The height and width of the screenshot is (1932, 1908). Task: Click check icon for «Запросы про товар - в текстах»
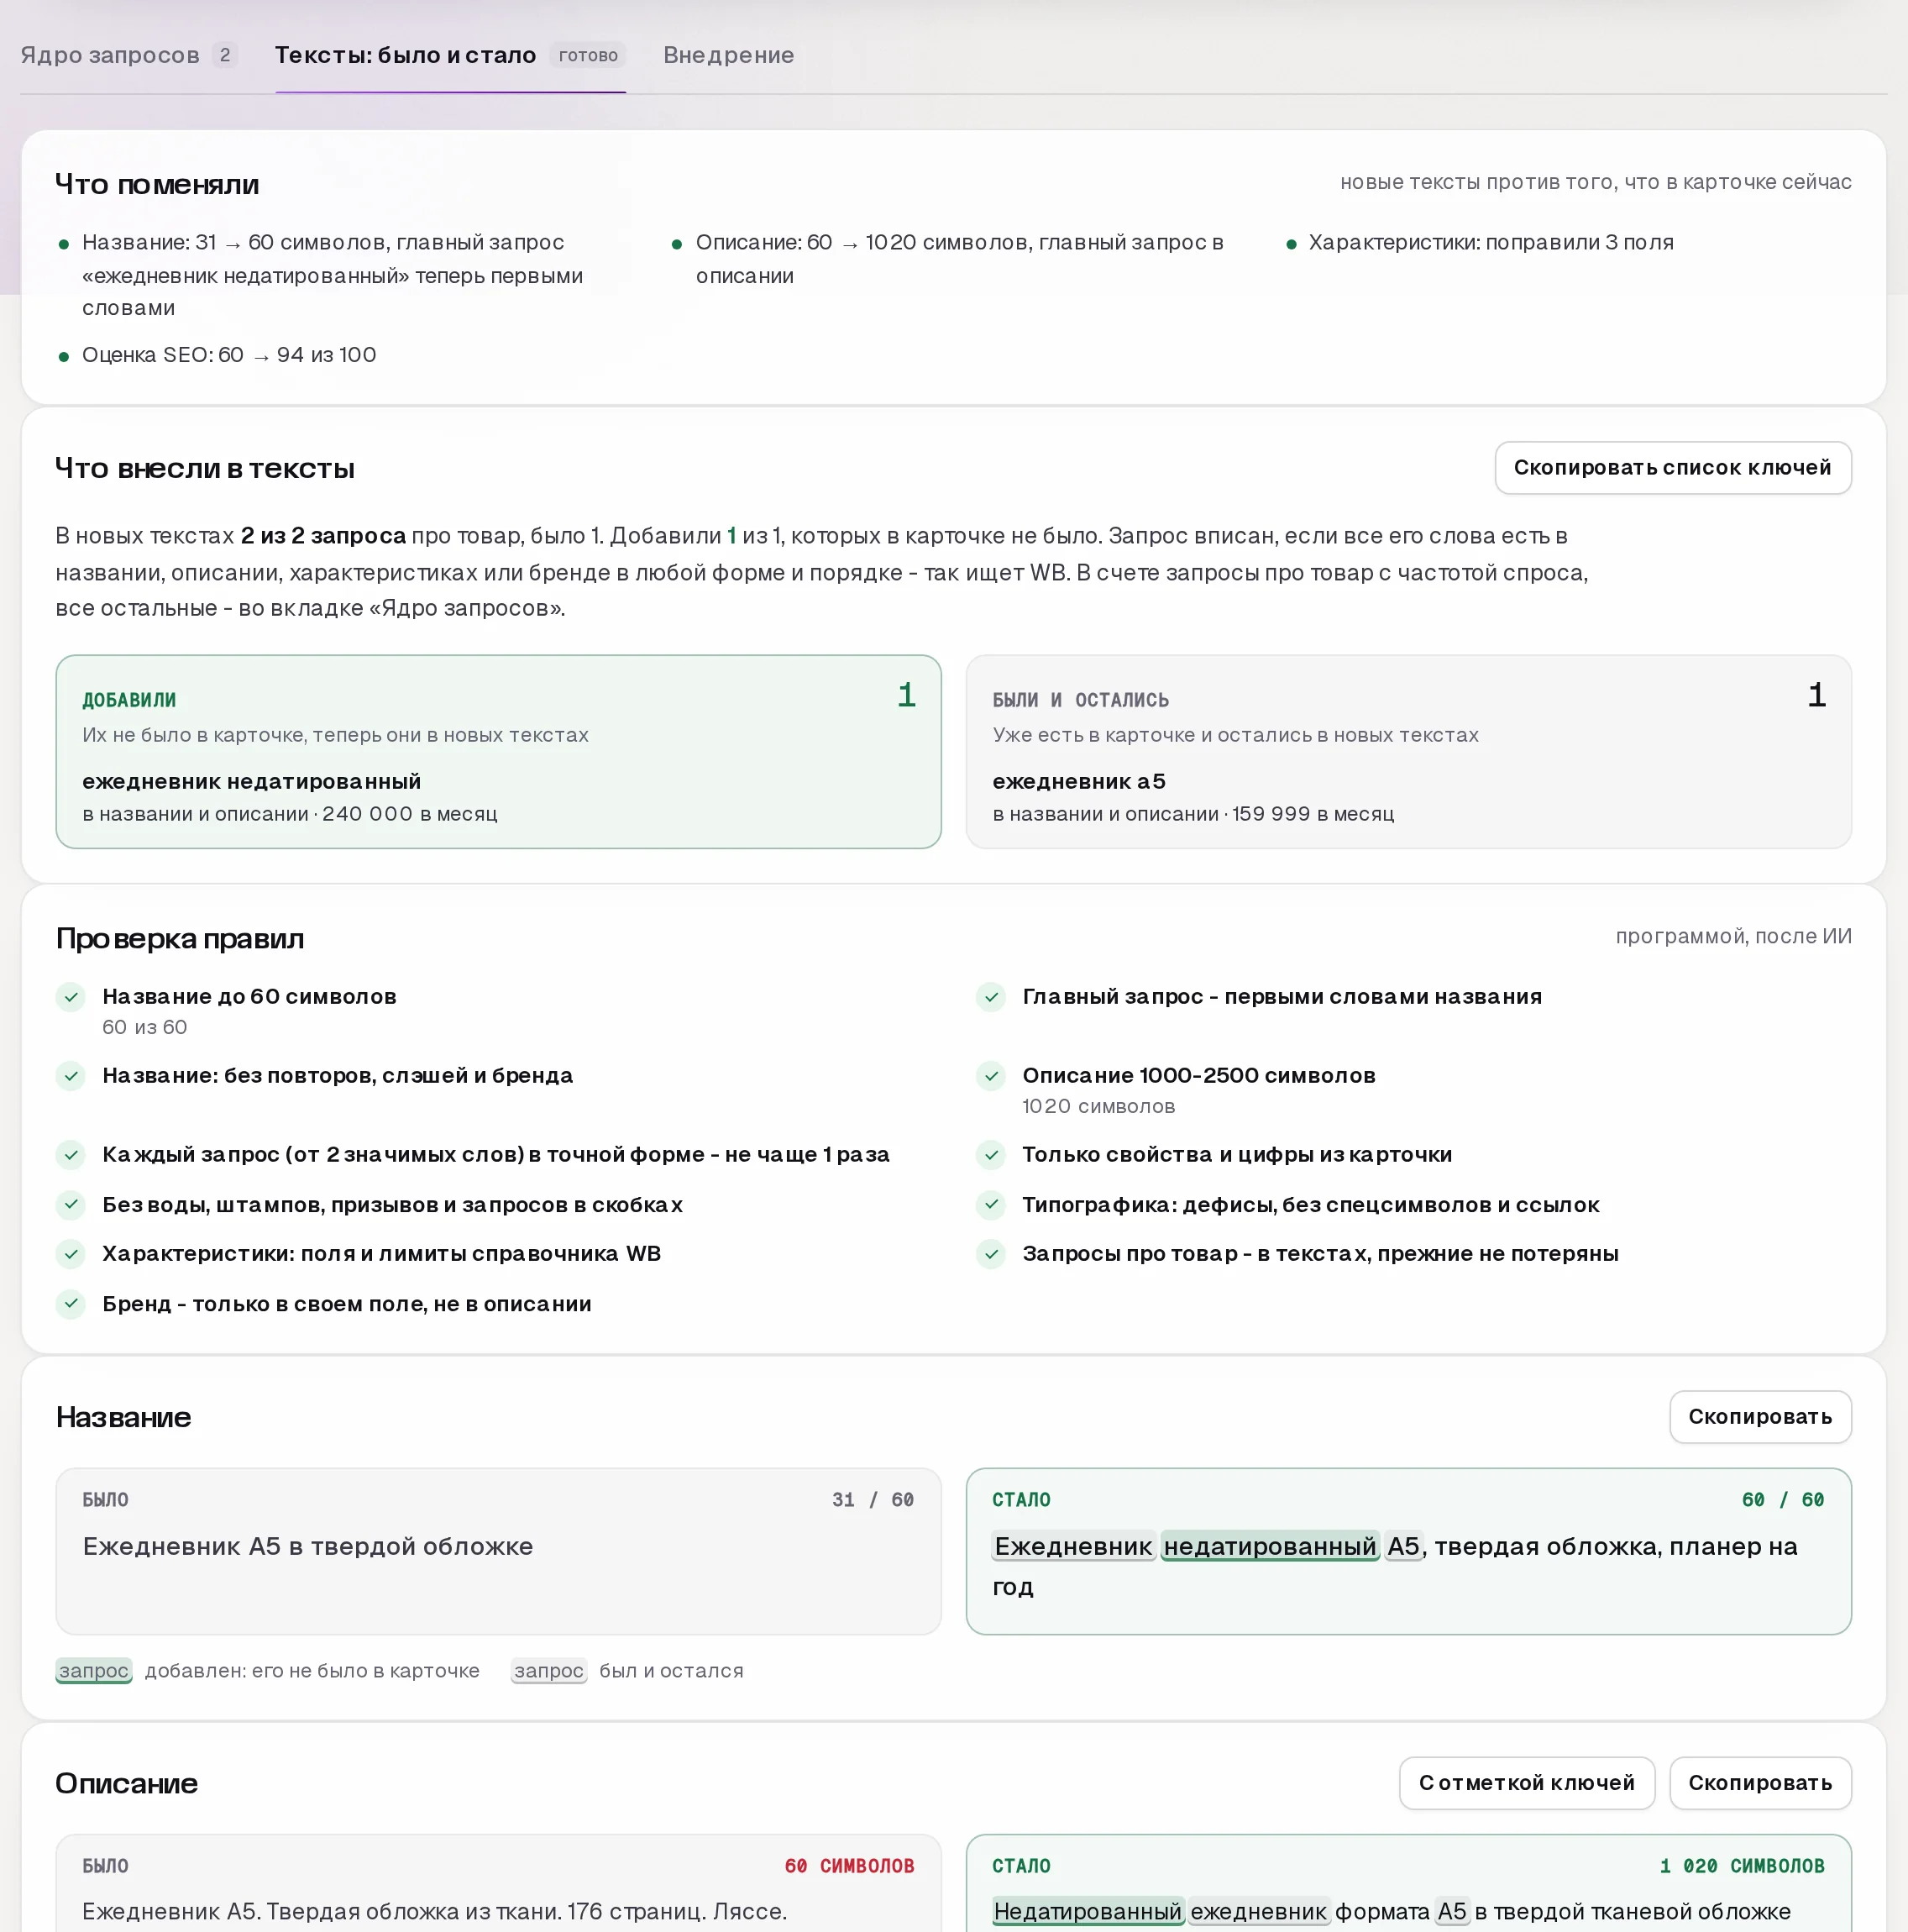tap(991, 1253)
